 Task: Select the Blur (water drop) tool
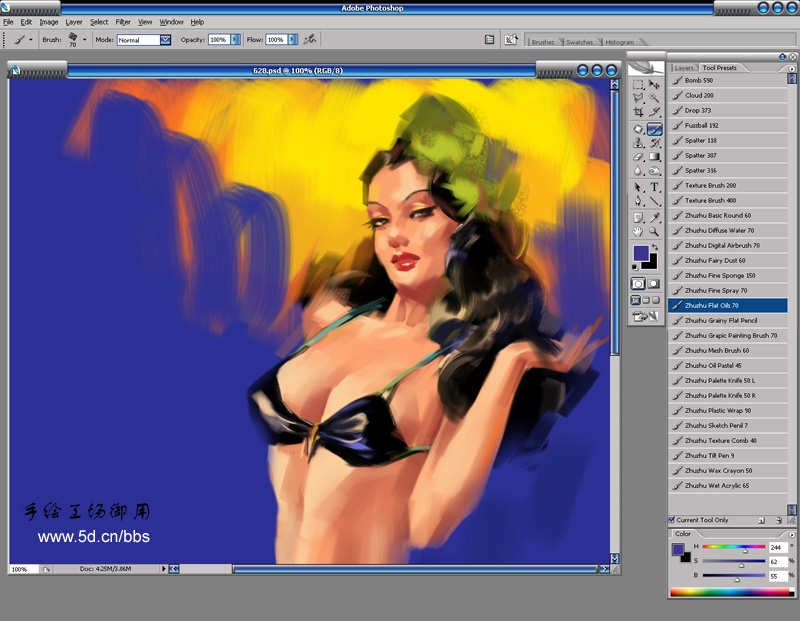(638, 171)
